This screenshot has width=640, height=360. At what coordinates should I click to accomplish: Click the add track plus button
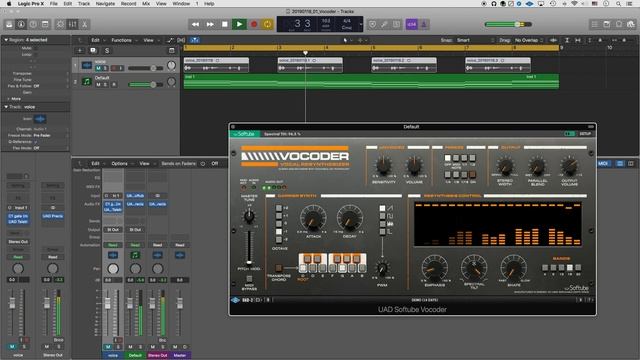point(80,51)
